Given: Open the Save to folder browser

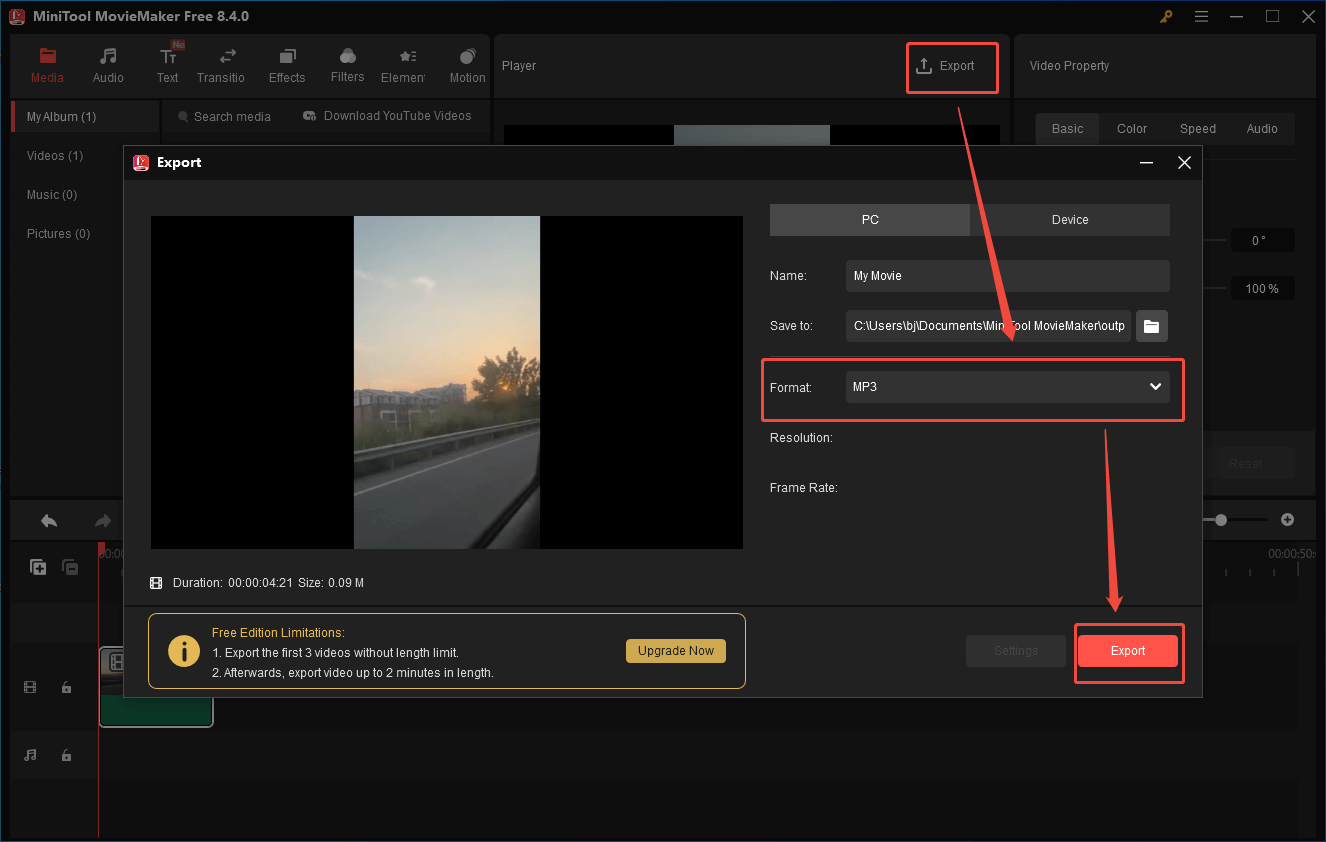Looking at the screenshot, I should 1151,325.
